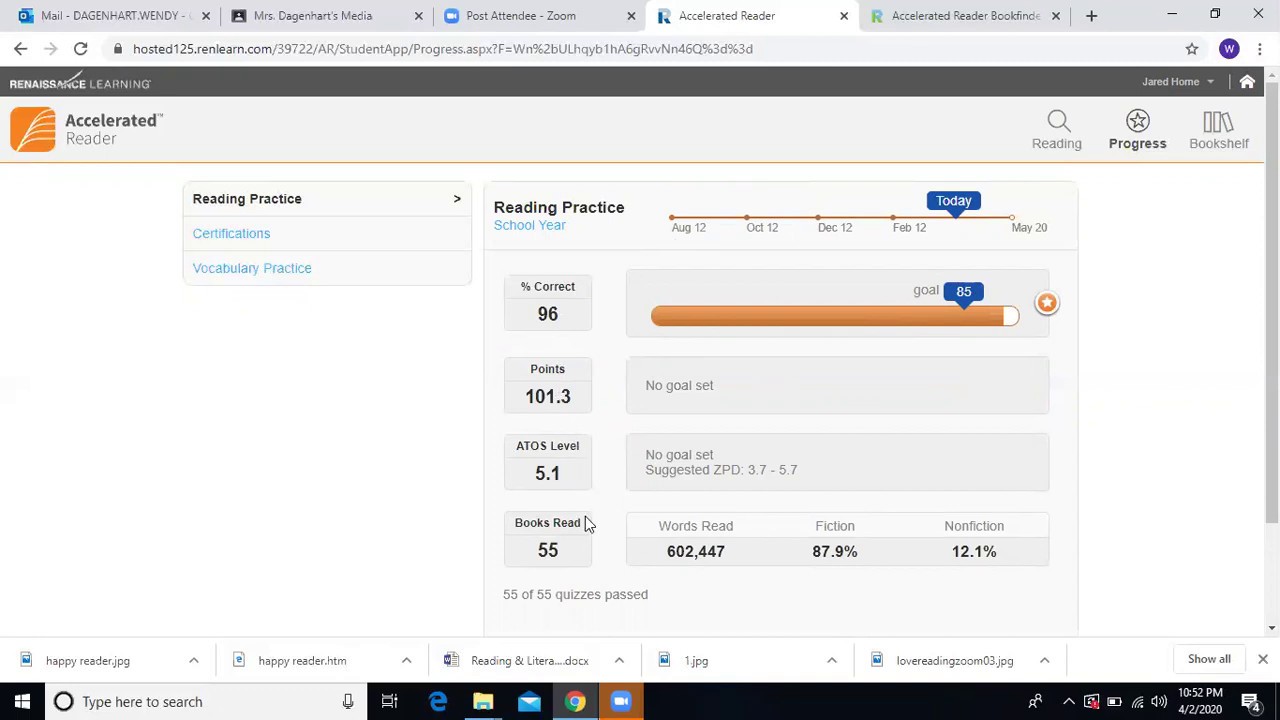Open options for happy reader.htm download
Image resolution: width=1280 pixels, height=720 pixels.
(406, 661)
